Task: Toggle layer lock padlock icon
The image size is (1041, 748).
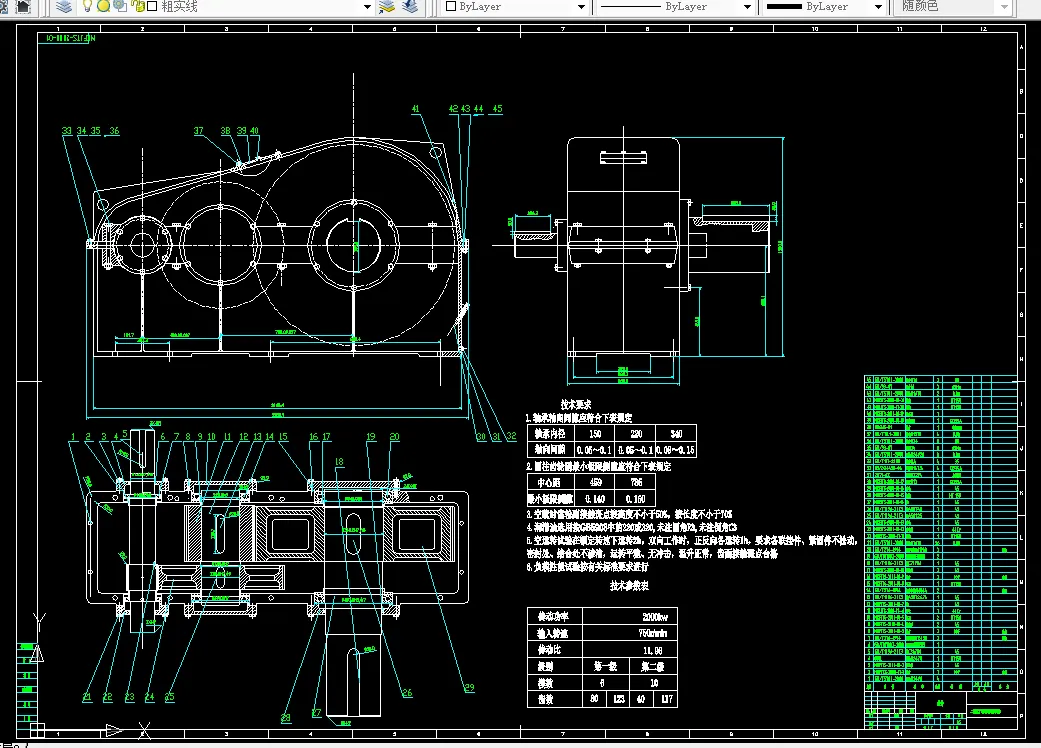Action: [x=138, y=7]
